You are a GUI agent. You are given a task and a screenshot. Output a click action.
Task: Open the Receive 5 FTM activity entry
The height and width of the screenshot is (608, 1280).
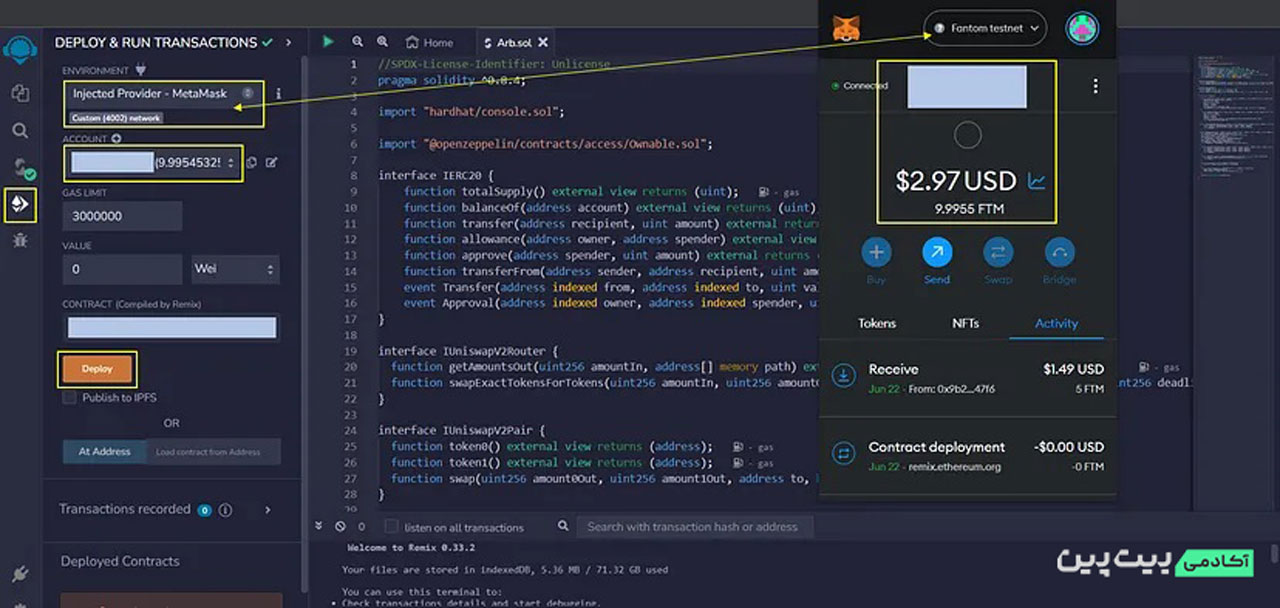[x=967, y=378]
